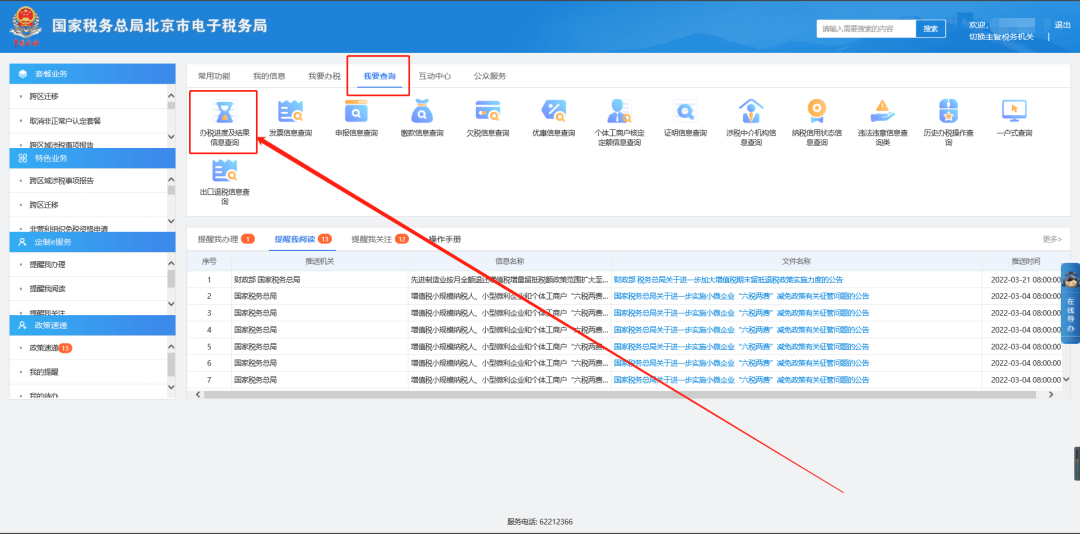Screen dimensions: 1080x534
Task: Open the row 2 file name link
Action: 741,296
